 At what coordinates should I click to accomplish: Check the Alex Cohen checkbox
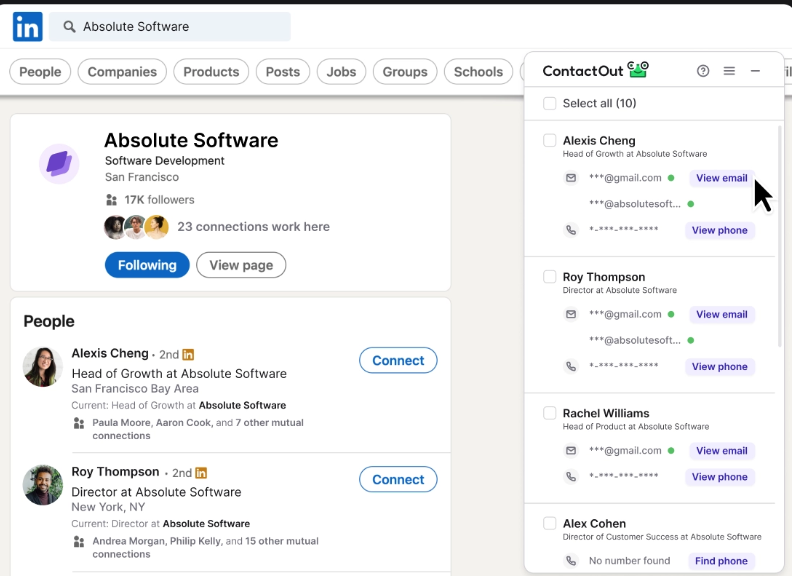(x=550, y=523)
